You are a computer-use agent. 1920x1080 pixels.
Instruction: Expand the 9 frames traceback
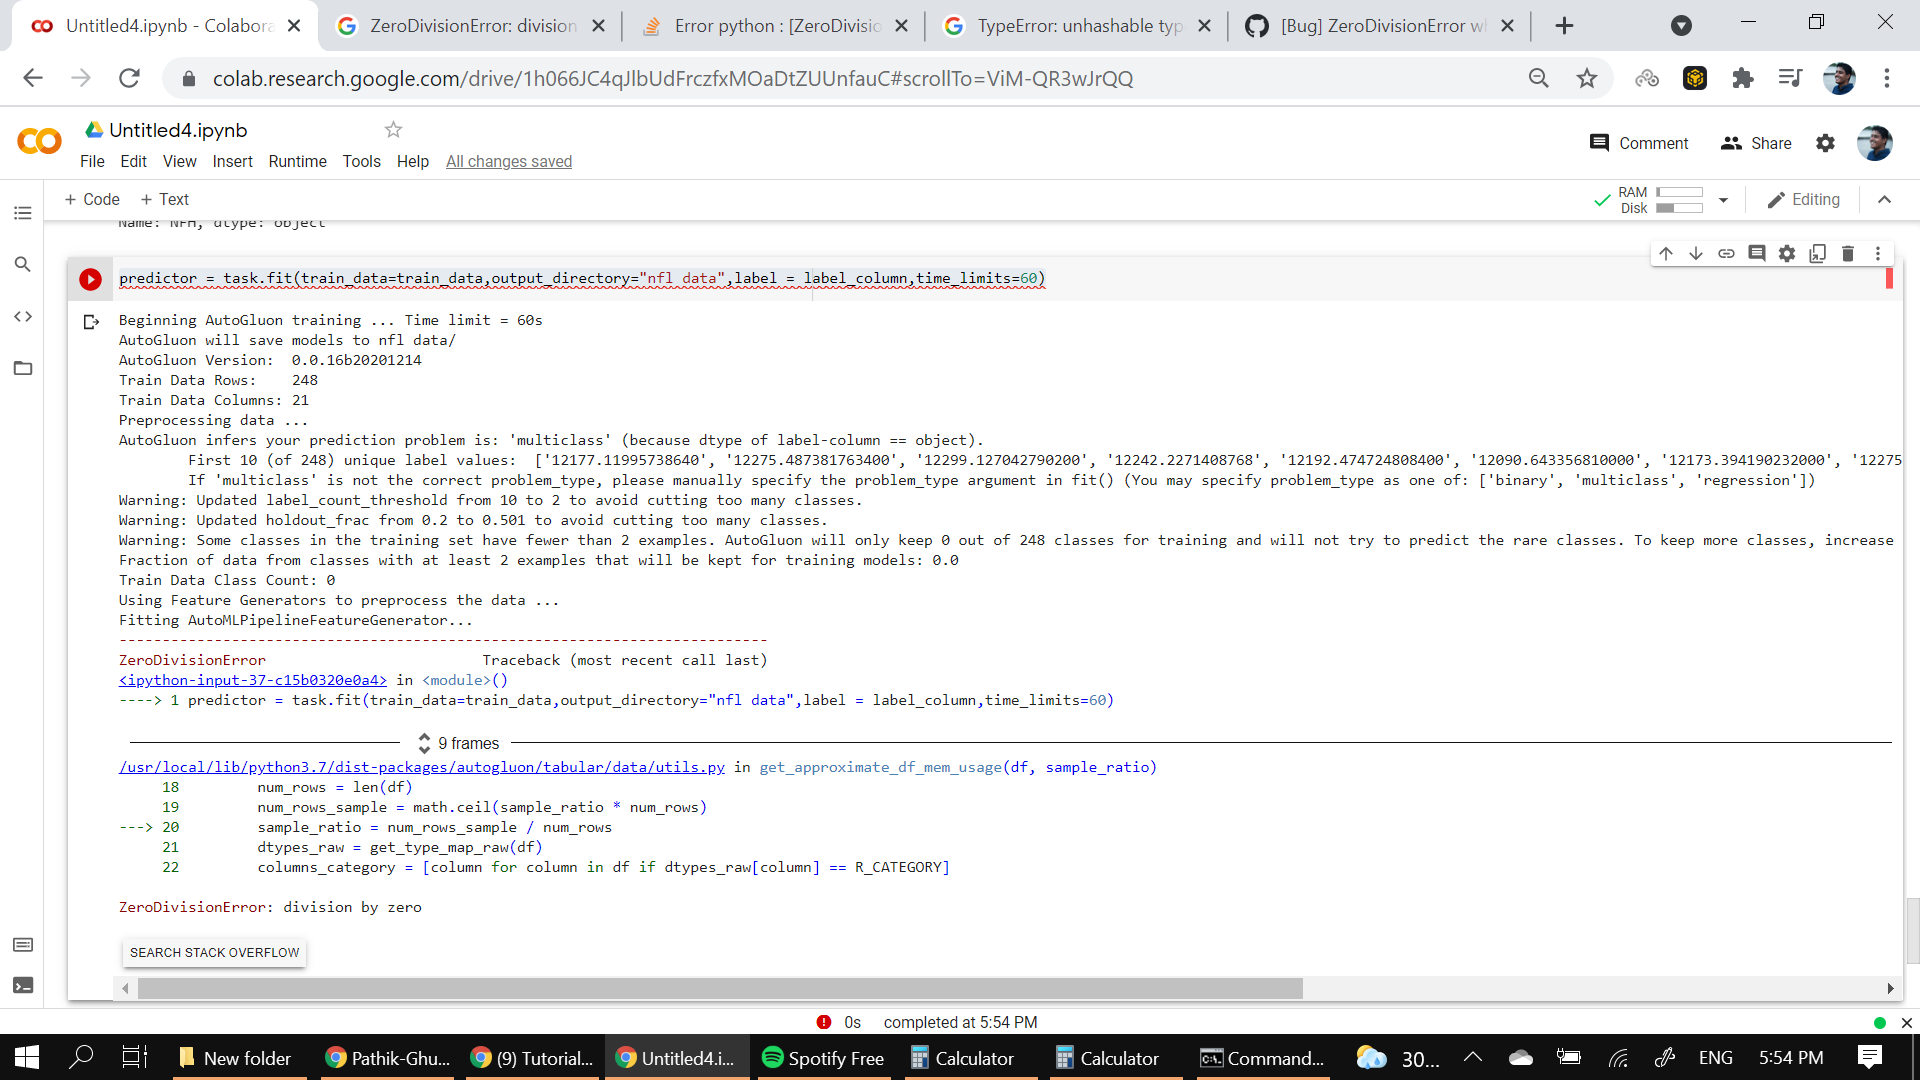pyautogui.click(x=459, y=743)
